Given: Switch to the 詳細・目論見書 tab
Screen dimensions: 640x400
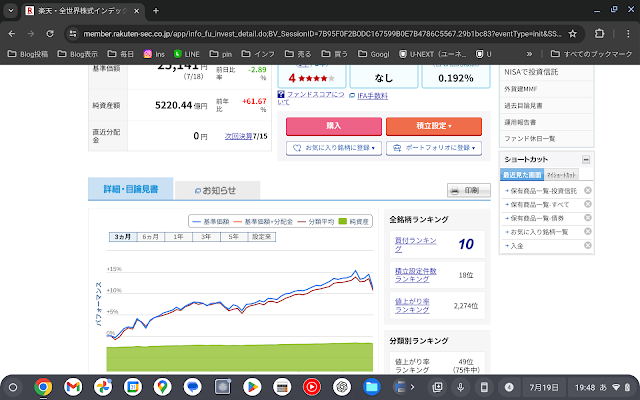Looking at the screenshot, I should (131, 189).
